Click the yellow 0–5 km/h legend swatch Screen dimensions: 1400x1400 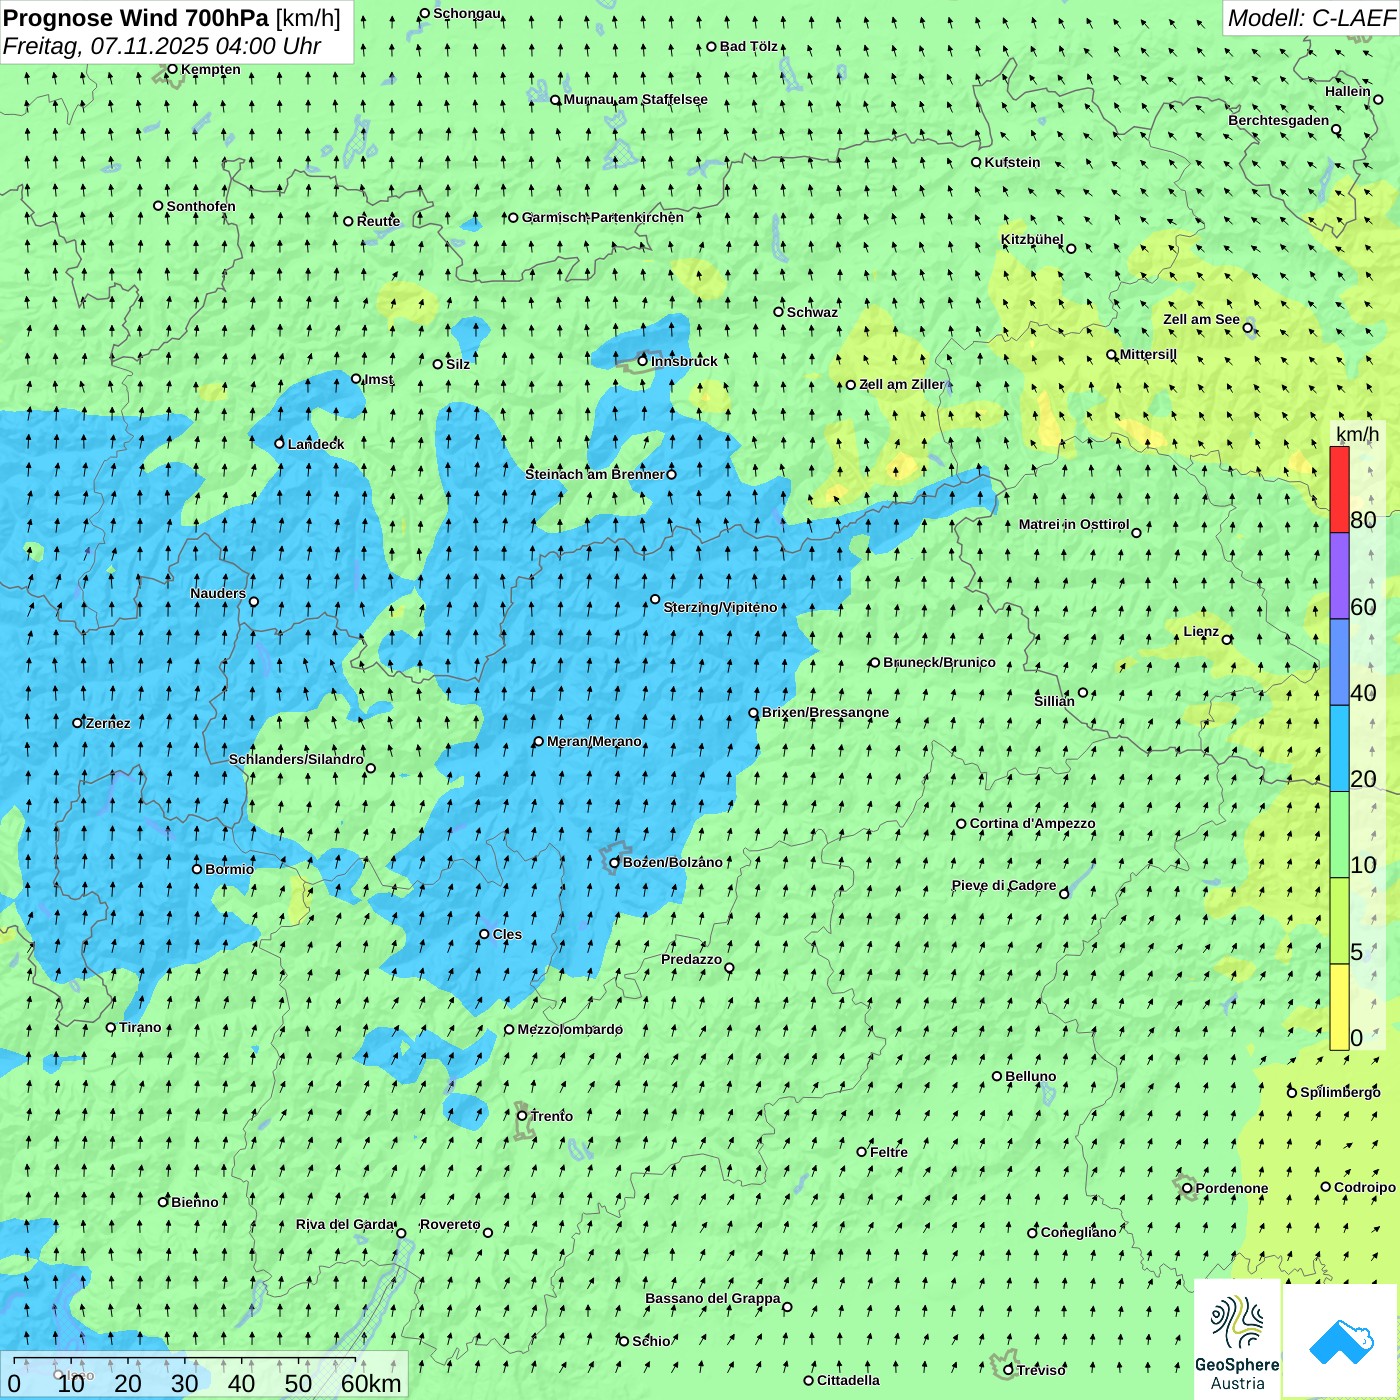pos(1339,1007)
